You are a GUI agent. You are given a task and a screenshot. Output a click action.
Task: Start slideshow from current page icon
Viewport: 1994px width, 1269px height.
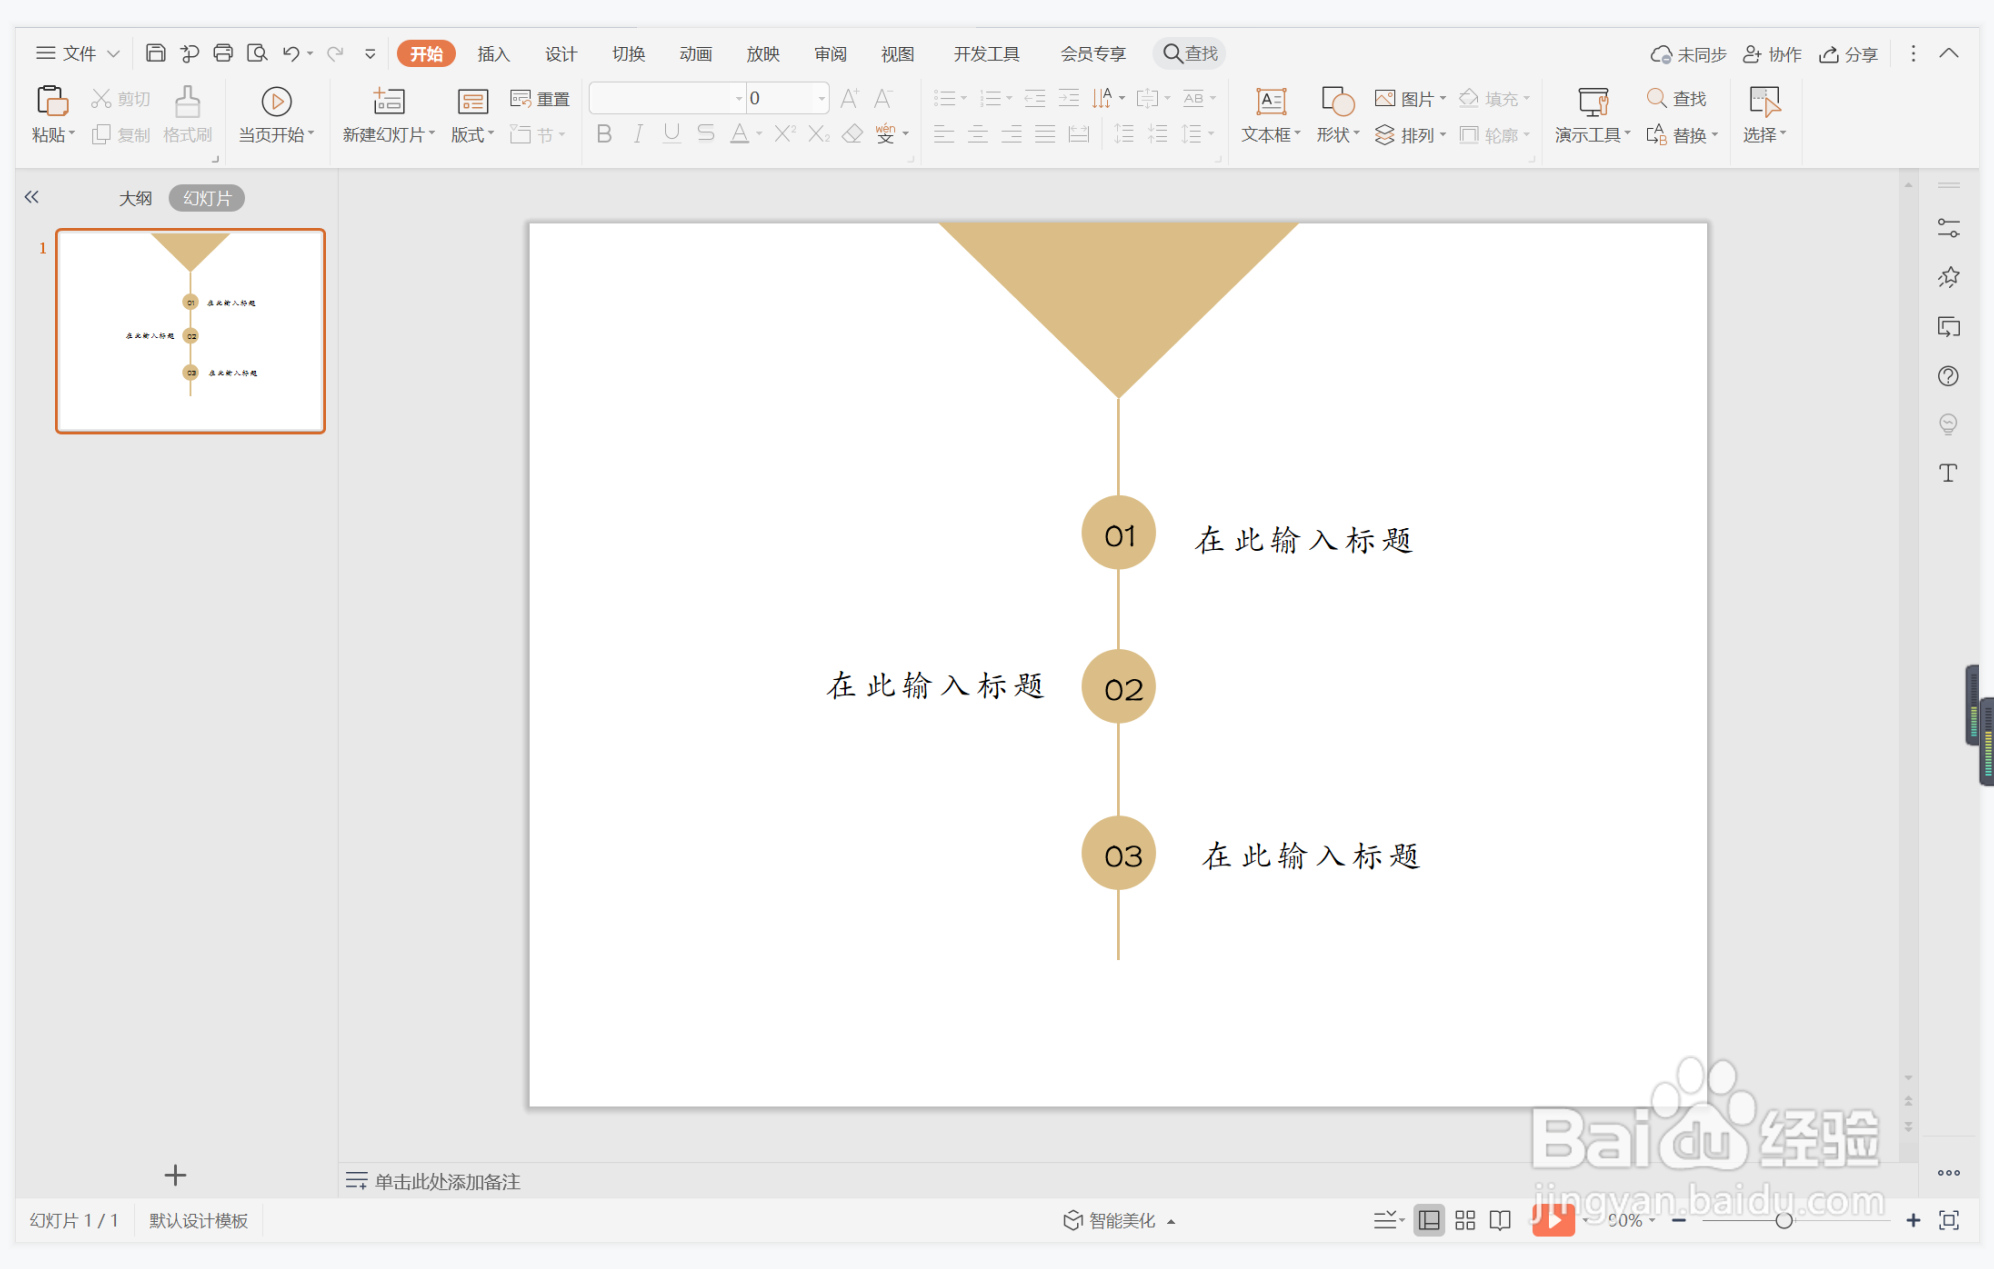coord(276,101)
